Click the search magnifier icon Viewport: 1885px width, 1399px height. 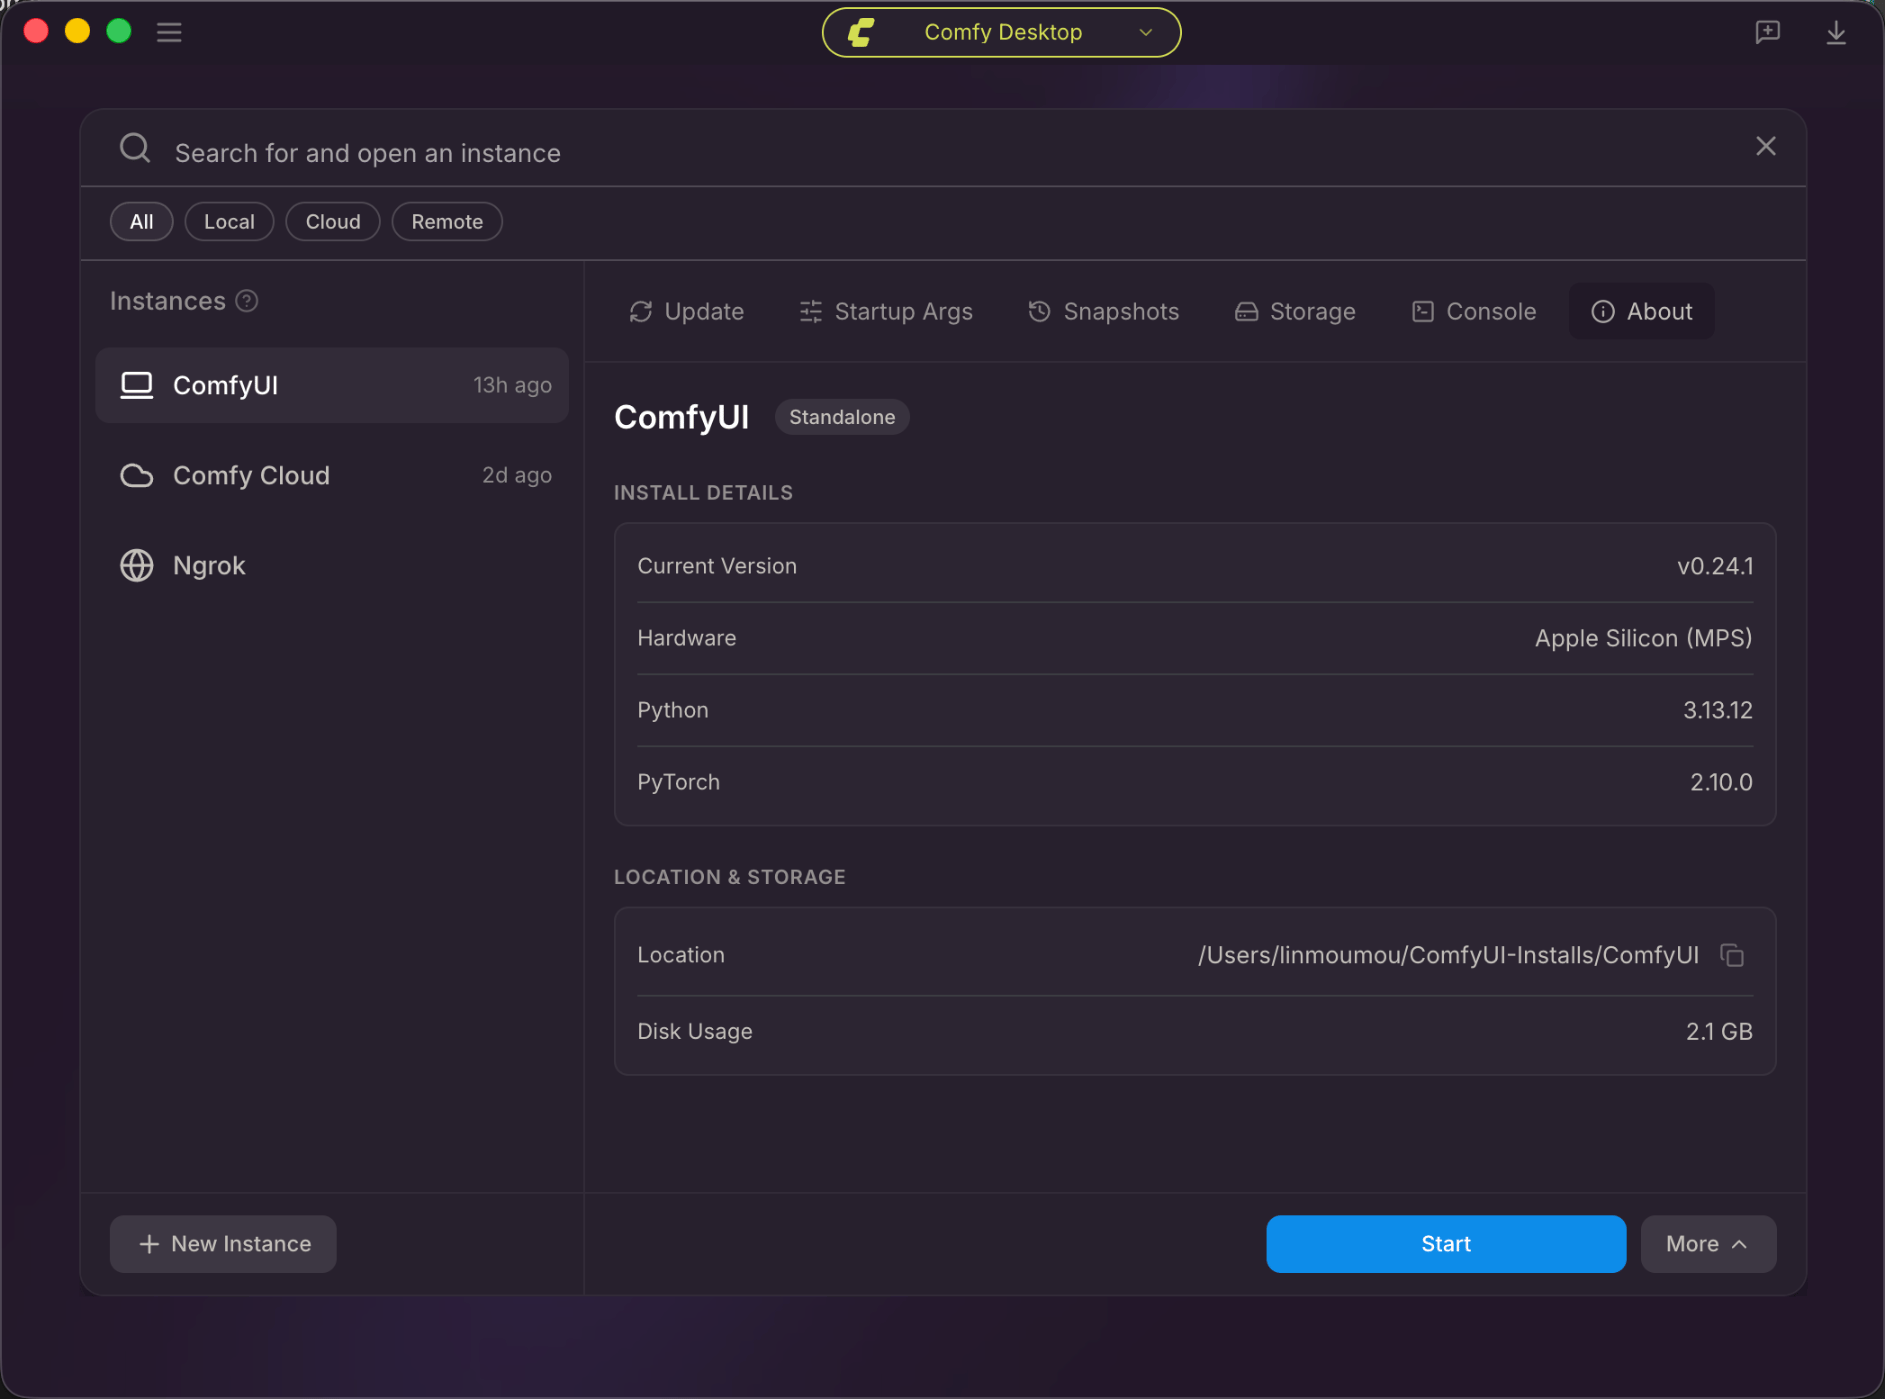pos(135,149)
